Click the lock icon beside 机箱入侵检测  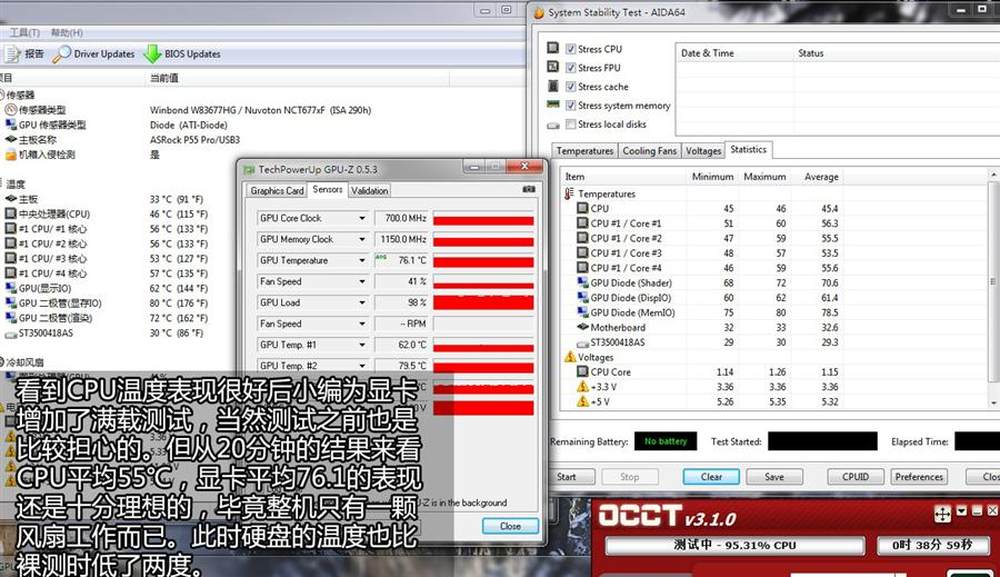pyautogui.click(x=11, y=154)
